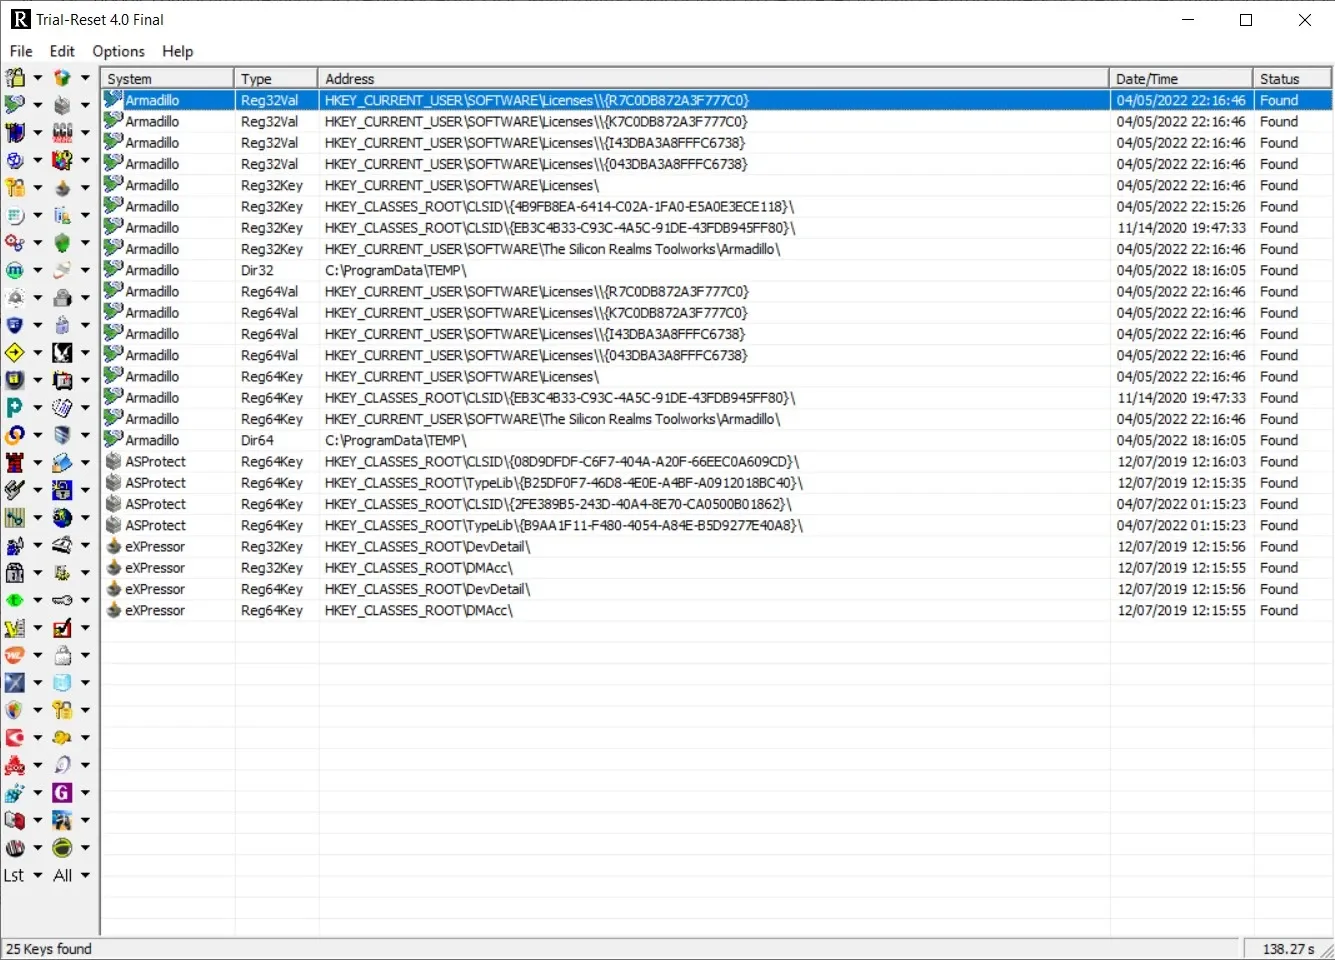Viewport: 1335px width, 960px height.
Task: Select the orange WL circle icon
Action: point(15,655)
